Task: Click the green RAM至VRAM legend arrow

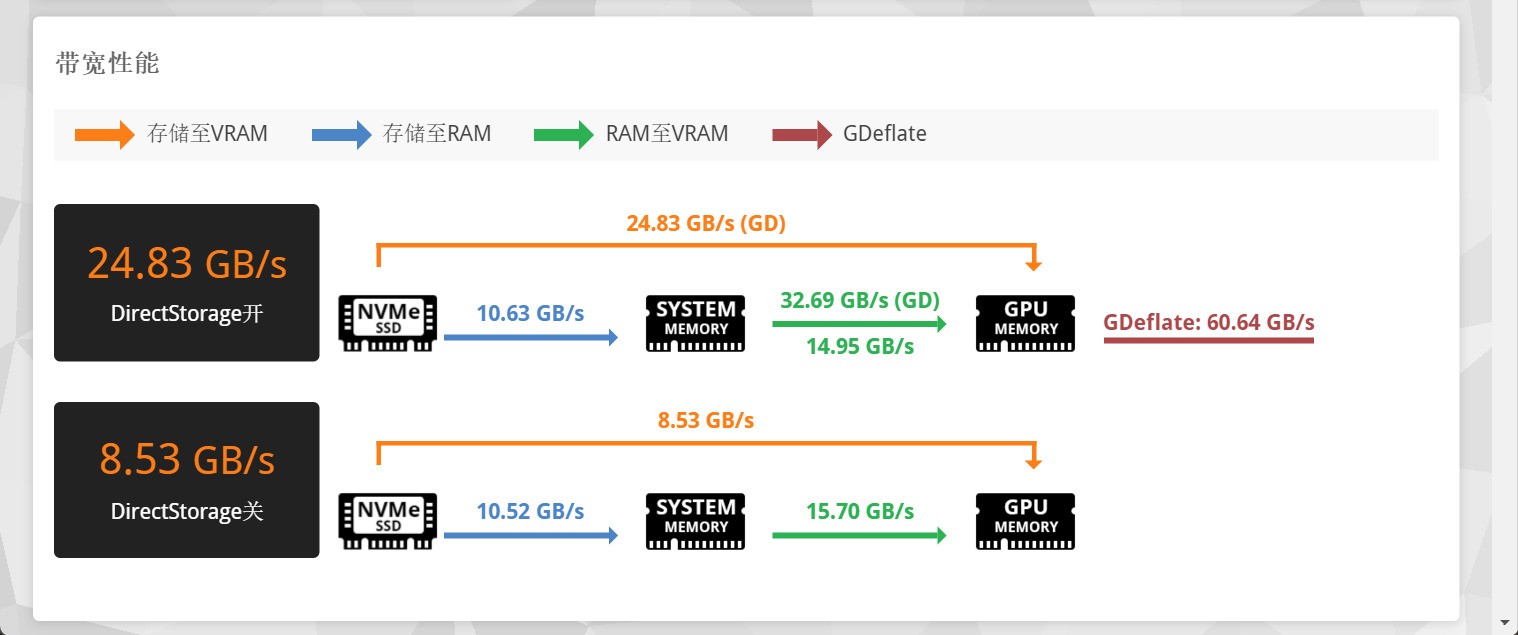Action: pyautogui.click(x=564, y=134)
